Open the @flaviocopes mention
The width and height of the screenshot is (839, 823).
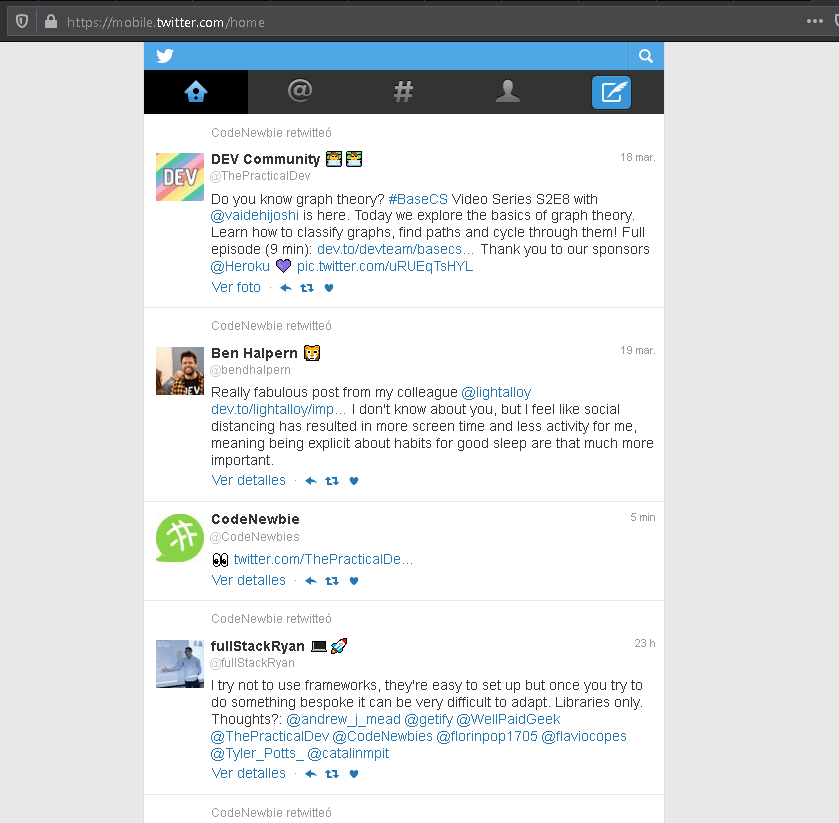coord(584,737)
